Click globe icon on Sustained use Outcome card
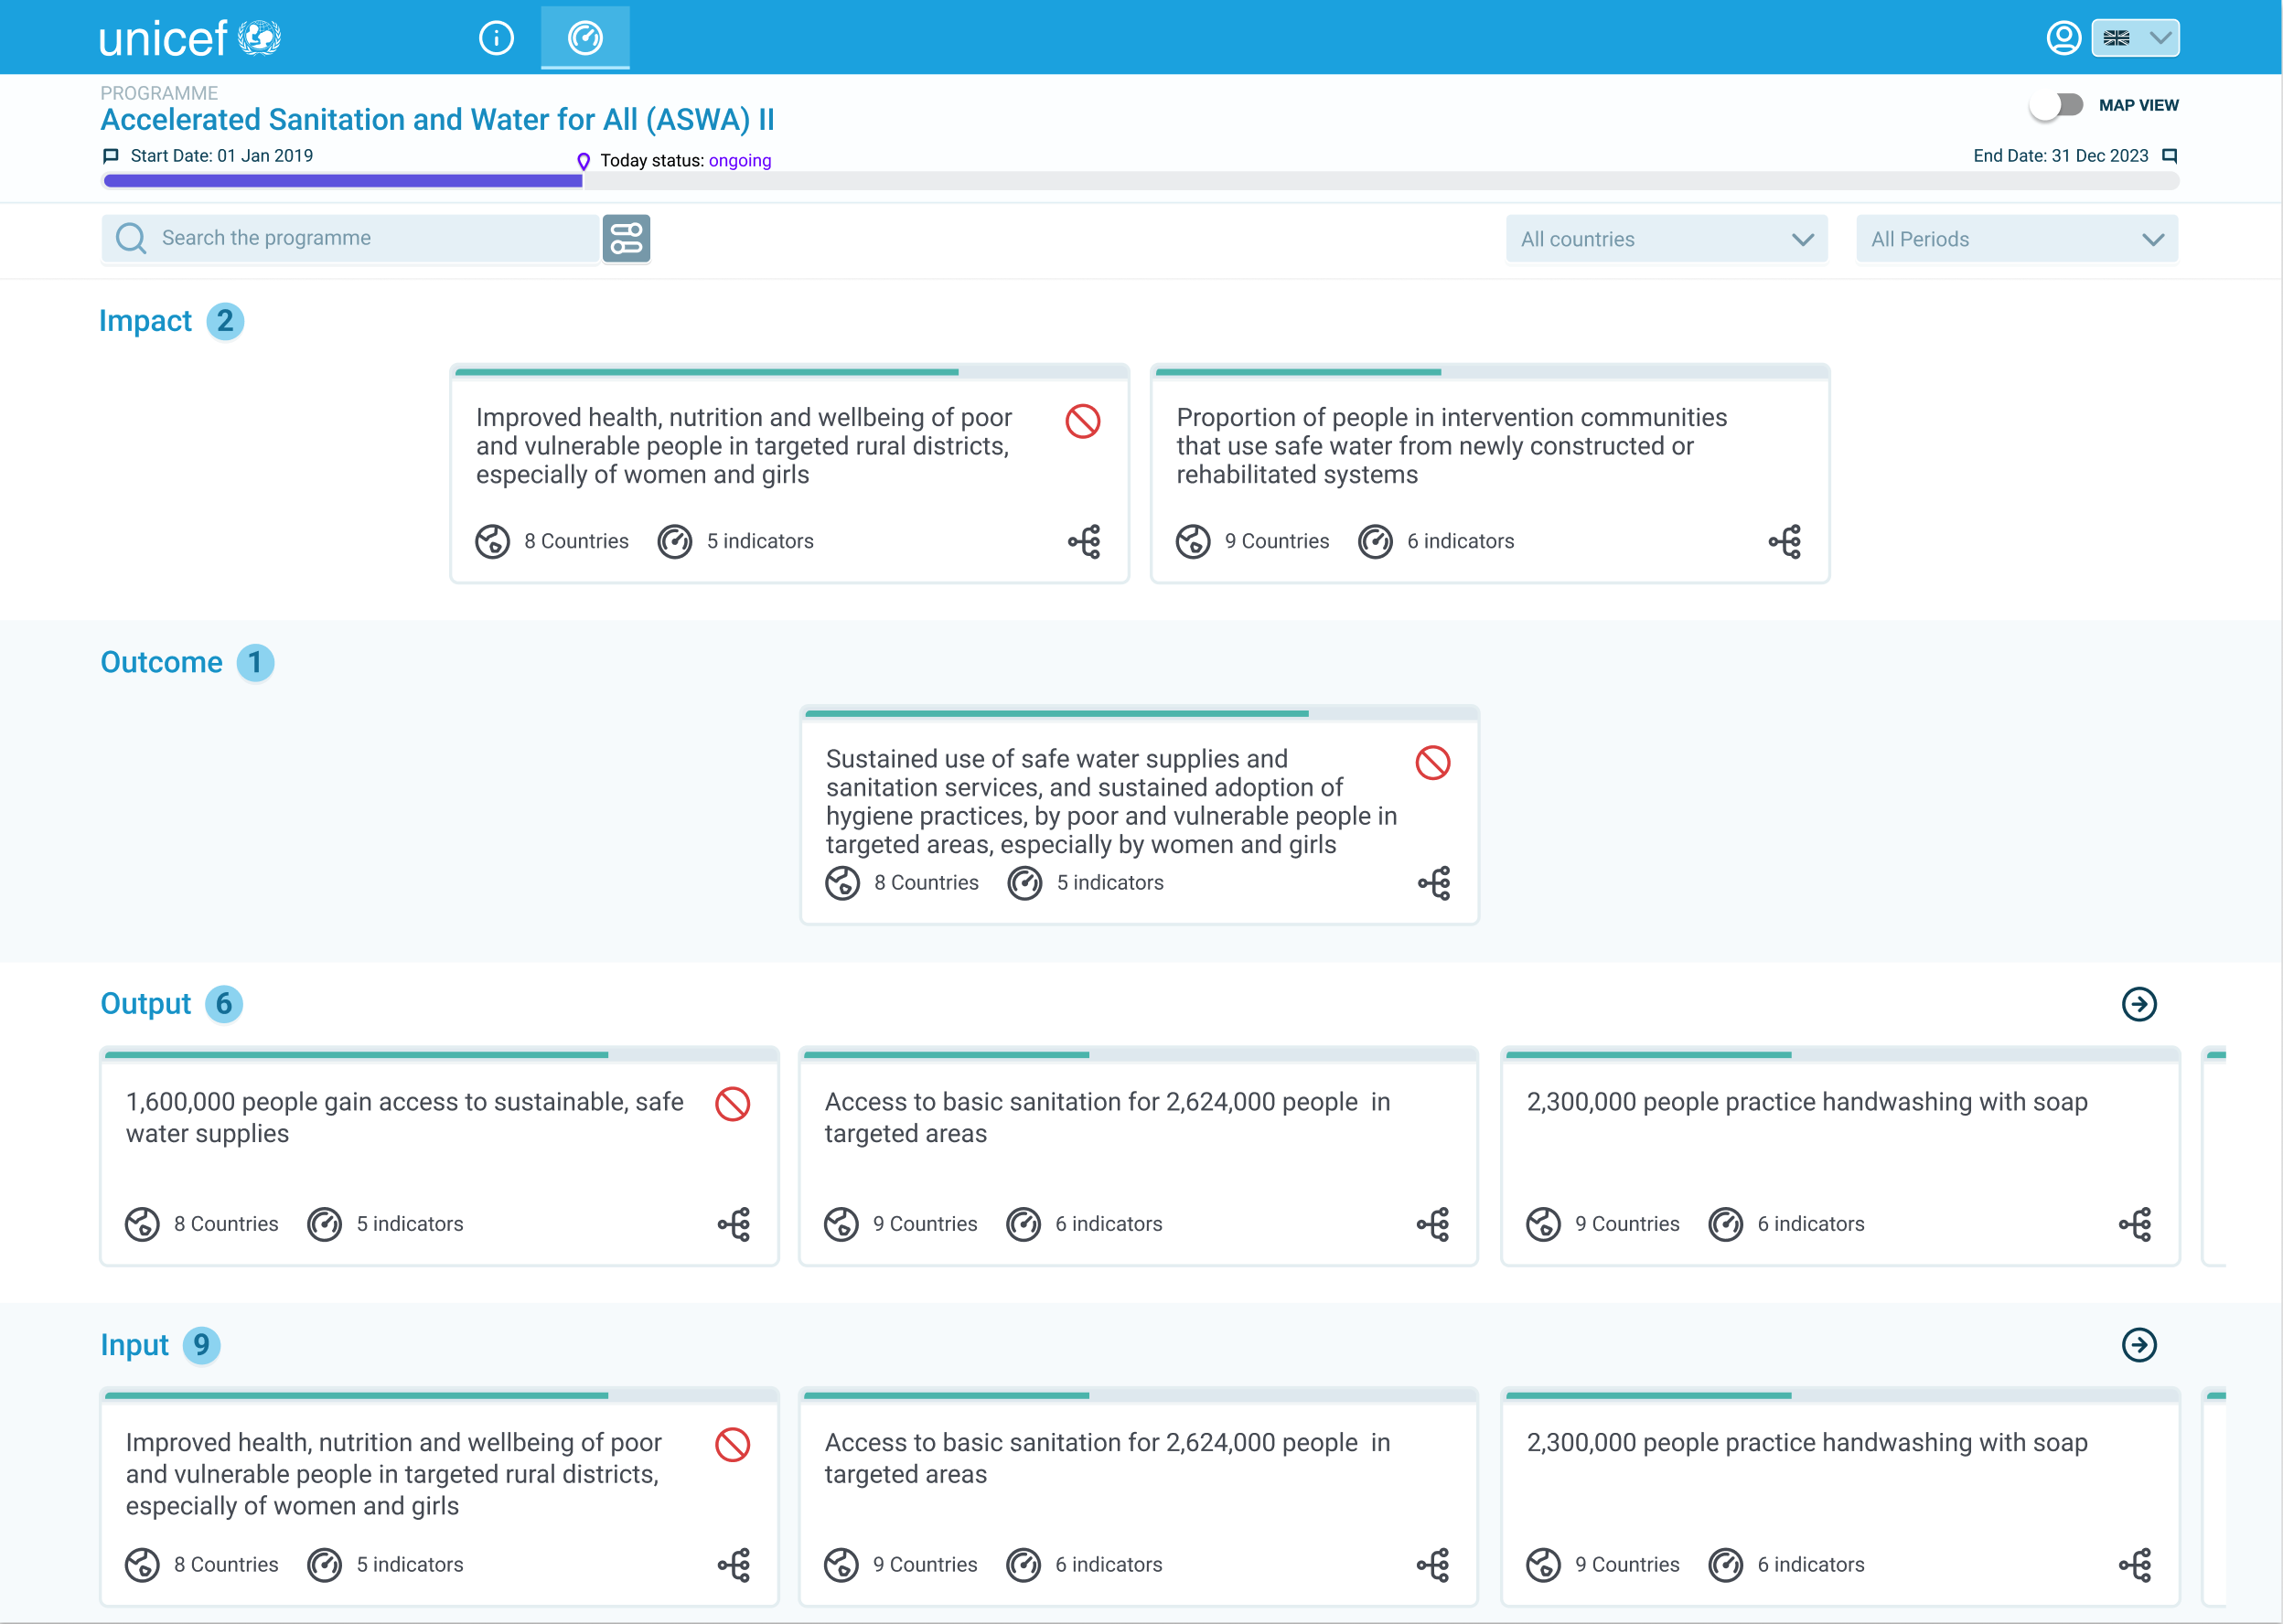 click(842, 883)
